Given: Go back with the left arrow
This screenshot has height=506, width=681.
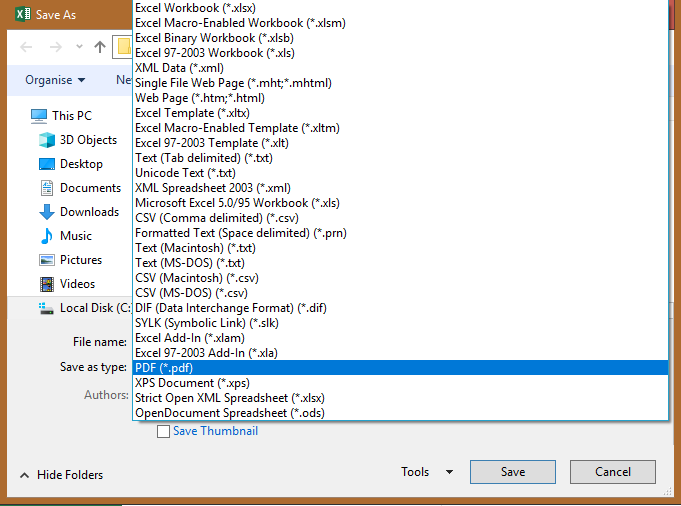Looking at the screenshot, I should [26, 47].
